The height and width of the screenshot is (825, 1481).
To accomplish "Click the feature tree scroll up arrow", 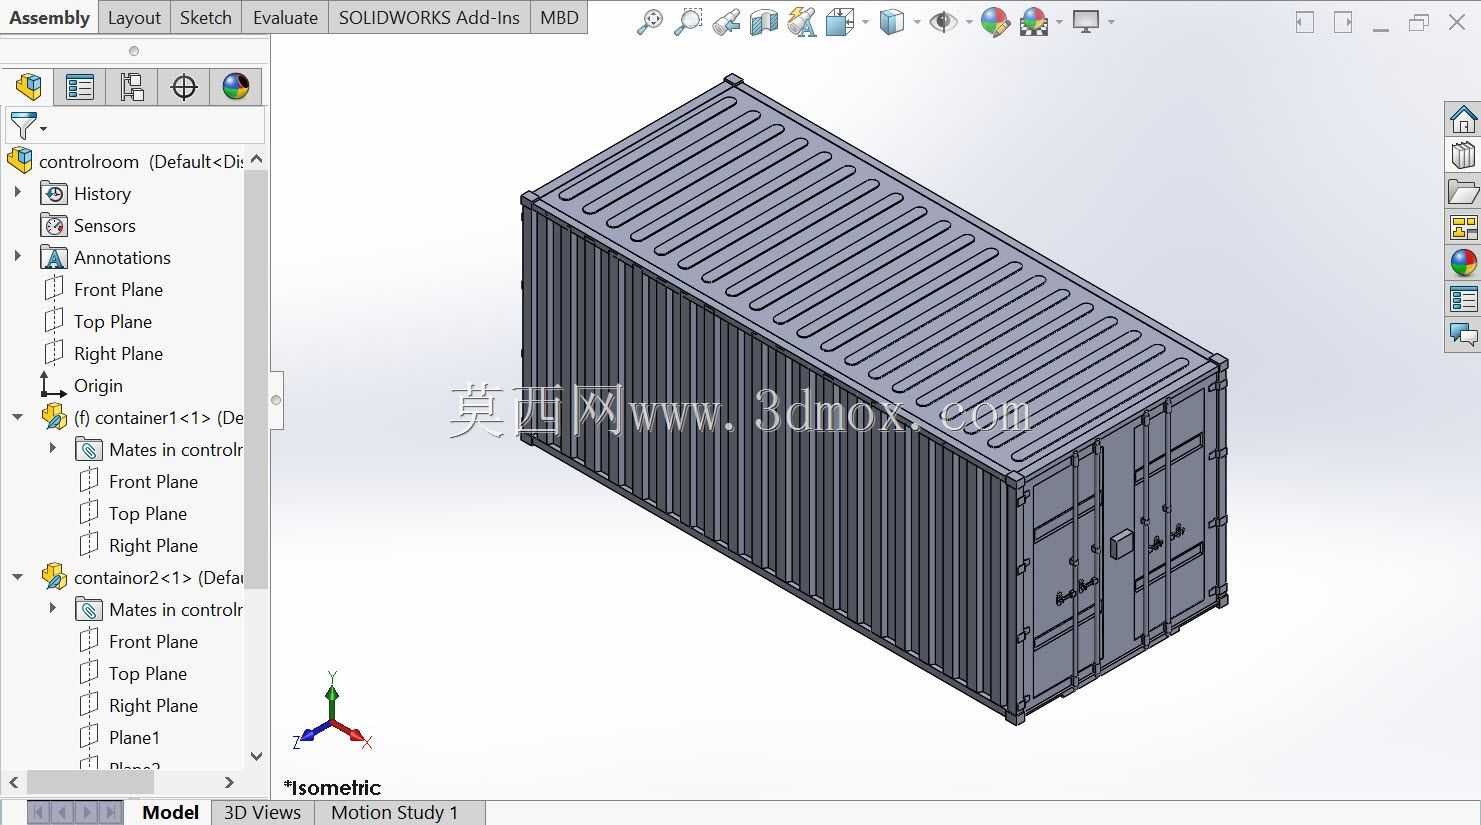I will (x=256, y=159).
